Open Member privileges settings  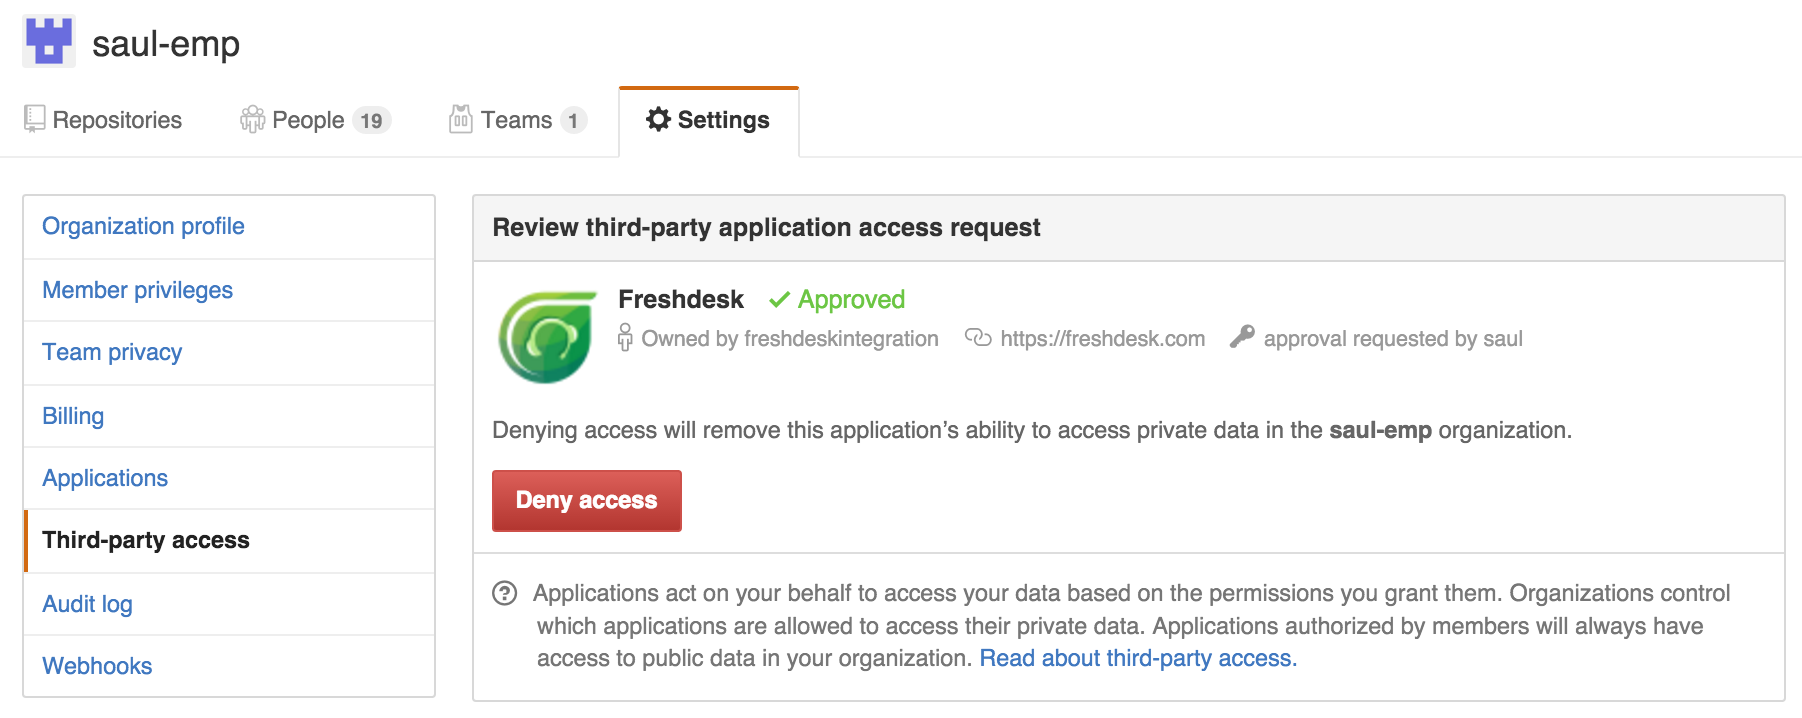click(x=229, y=290)
